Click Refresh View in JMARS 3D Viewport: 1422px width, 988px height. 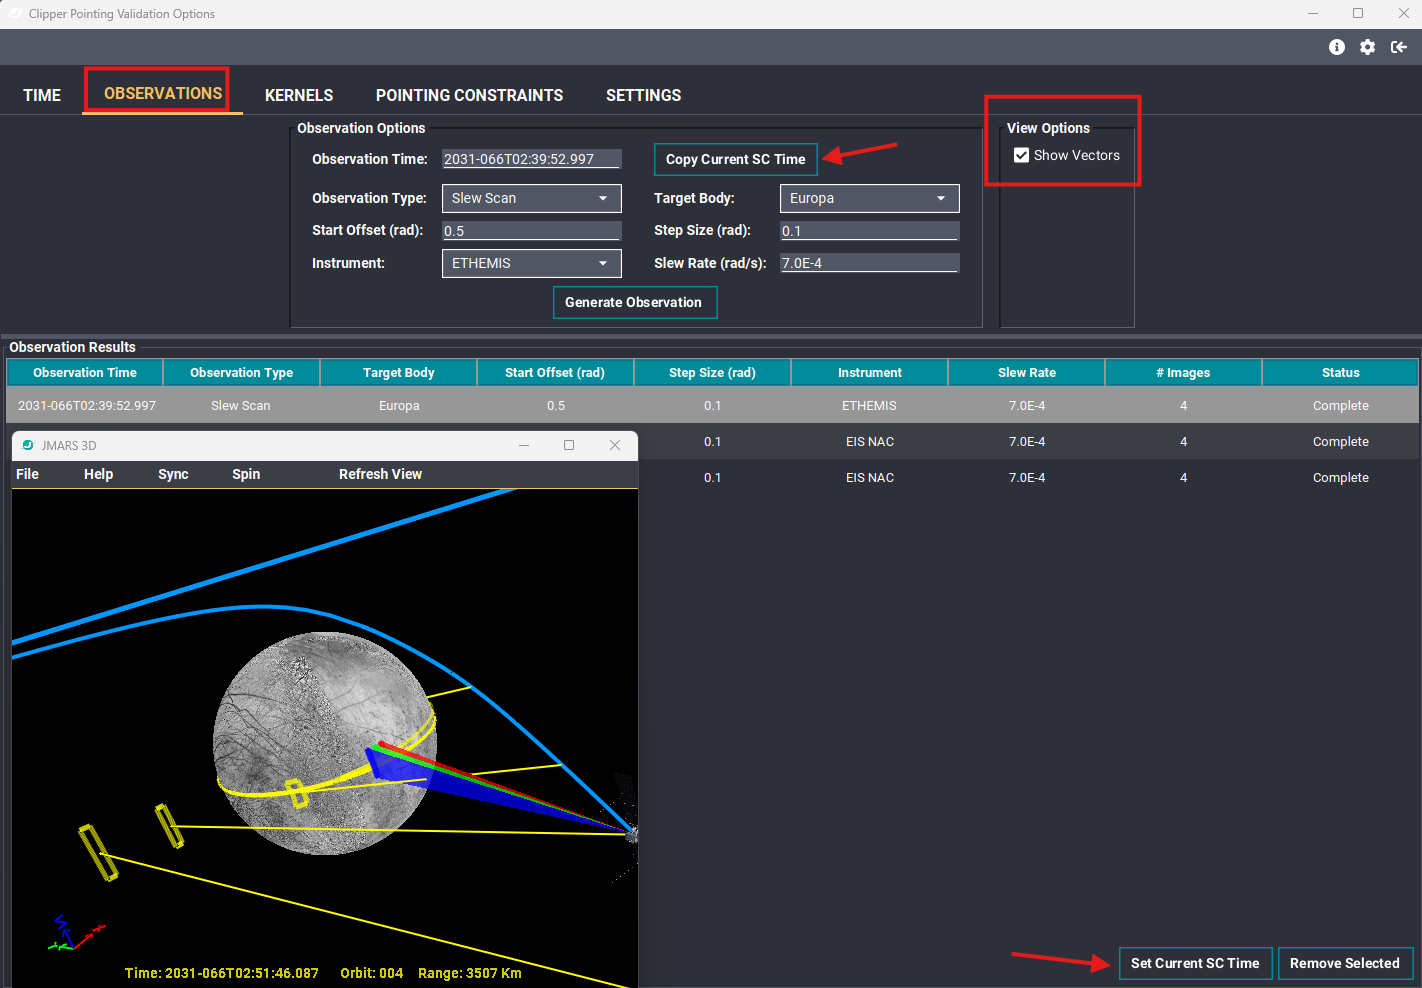pyautogui.click(x=380, y=474)
